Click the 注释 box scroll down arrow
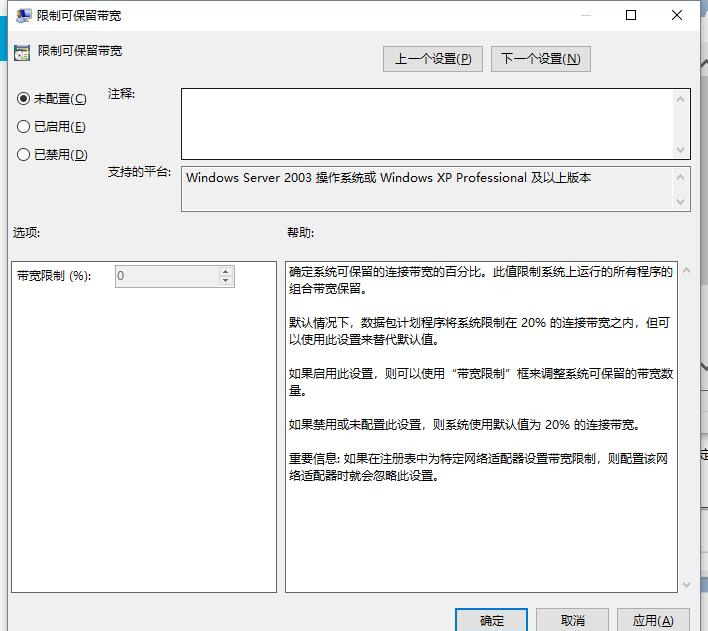This screenshot has height=631, width=708. pos(682,149)
